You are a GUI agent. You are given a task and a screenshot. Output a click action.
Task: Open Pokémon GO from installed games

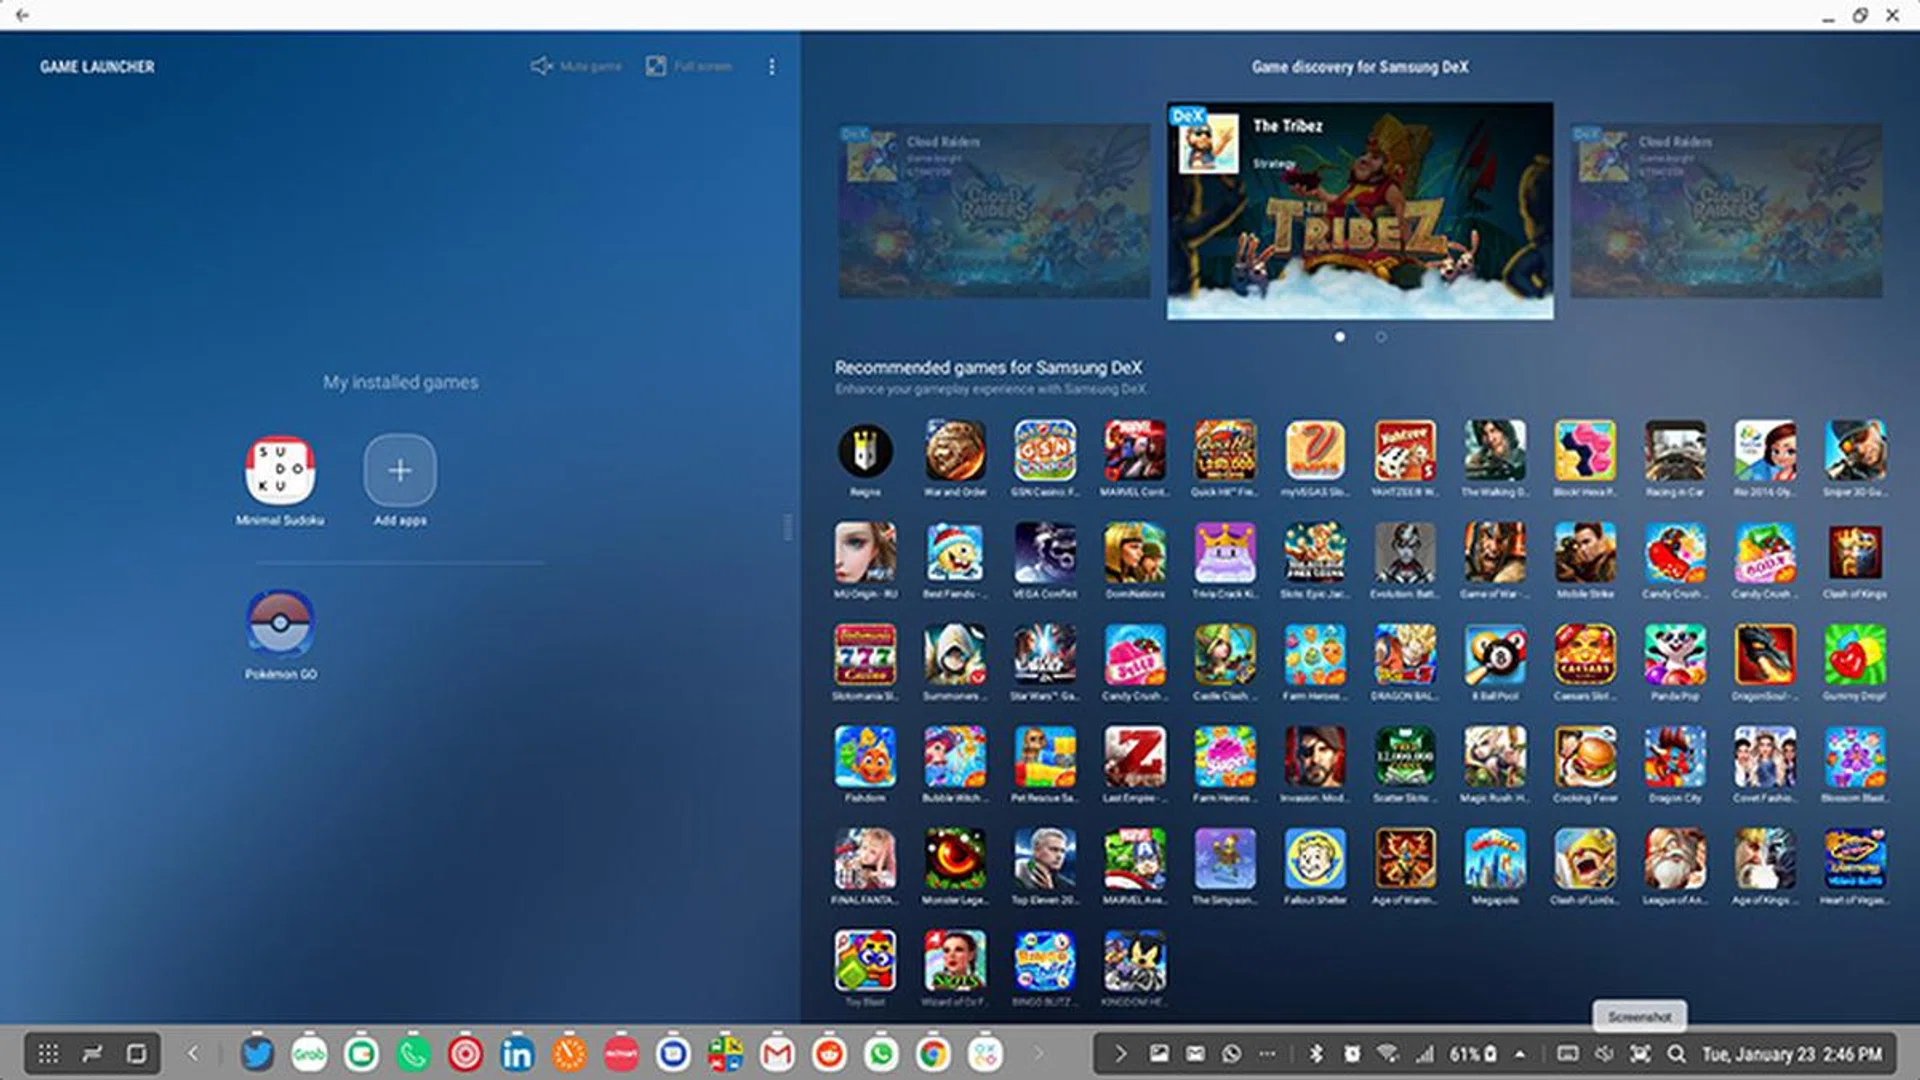tap(280, 622)
